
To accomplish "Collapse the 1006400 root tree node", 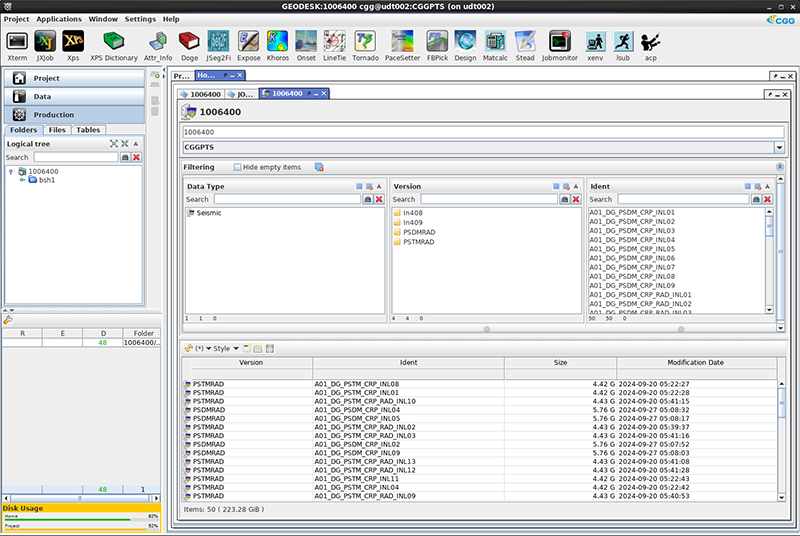I will point(11,171).
